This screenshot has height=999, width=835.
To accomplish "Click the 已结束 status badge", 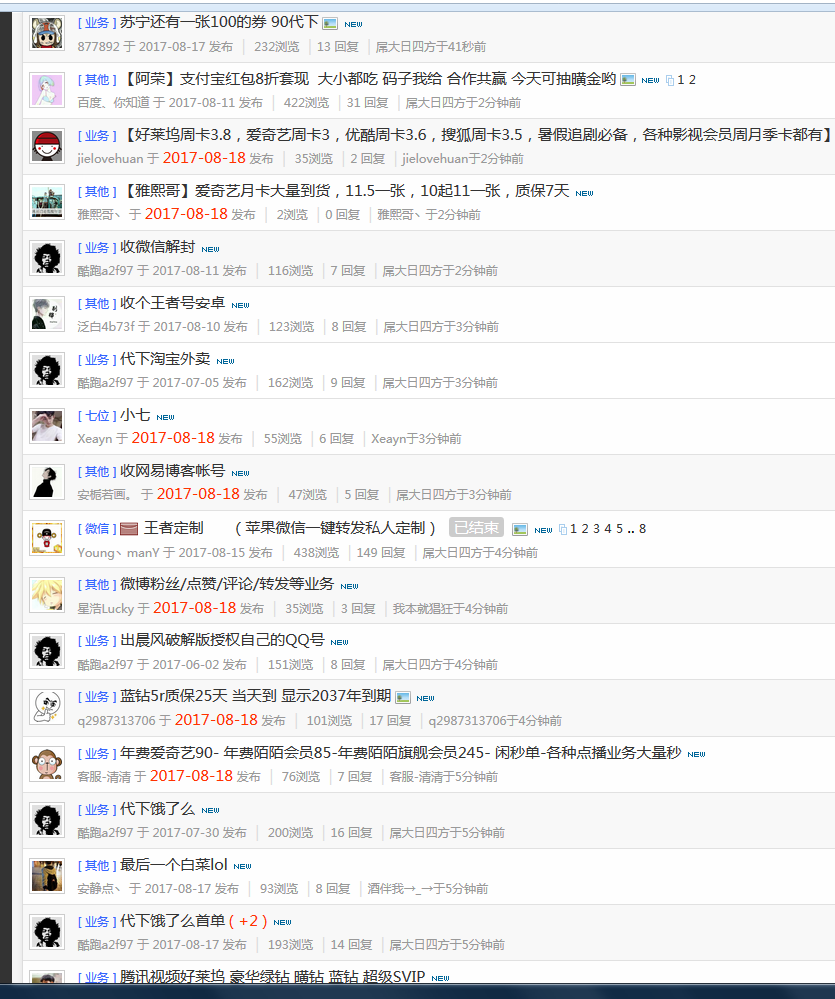I will pos(476,528).
